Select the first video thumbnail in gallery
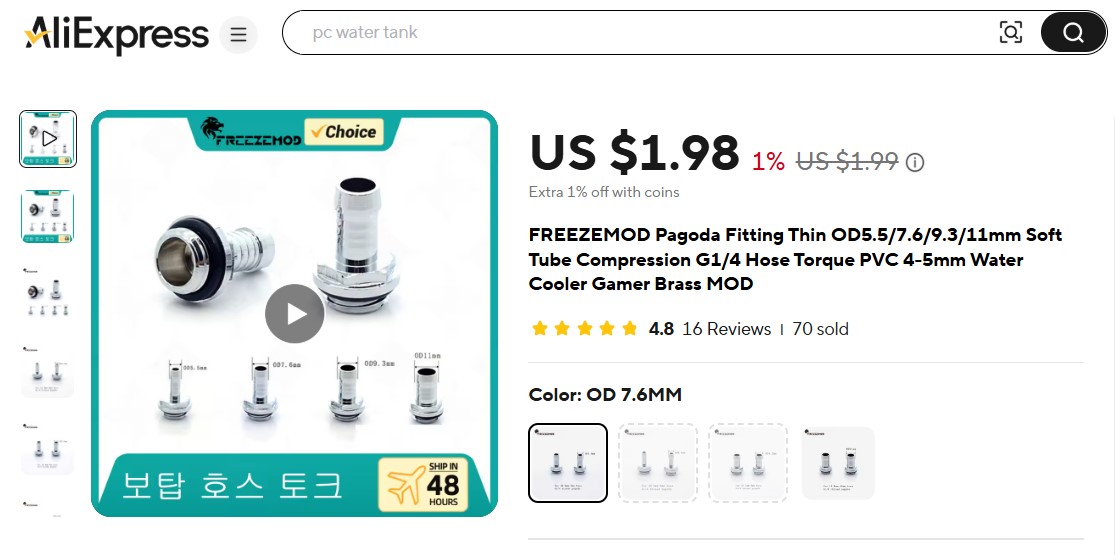Image resolution: width=1115 pixels, height=555 pixels. [x=48, y=139]
